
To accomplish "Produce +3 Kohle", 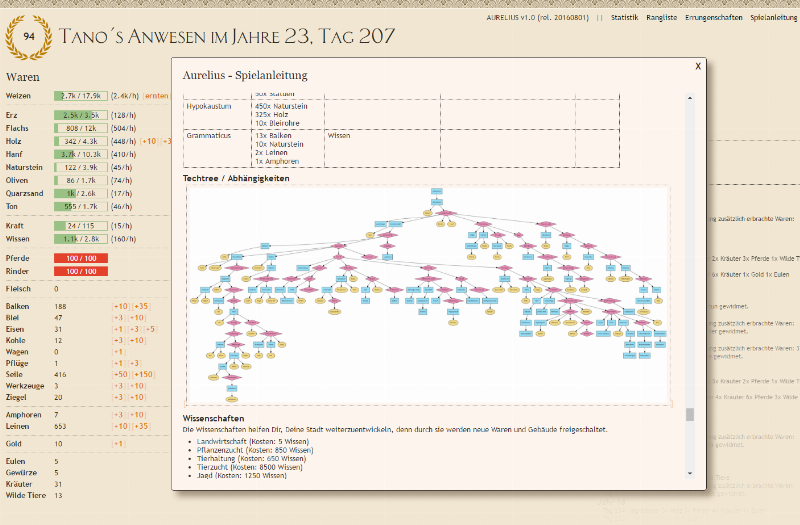I will pyautogui.click(x=118, y=340).
